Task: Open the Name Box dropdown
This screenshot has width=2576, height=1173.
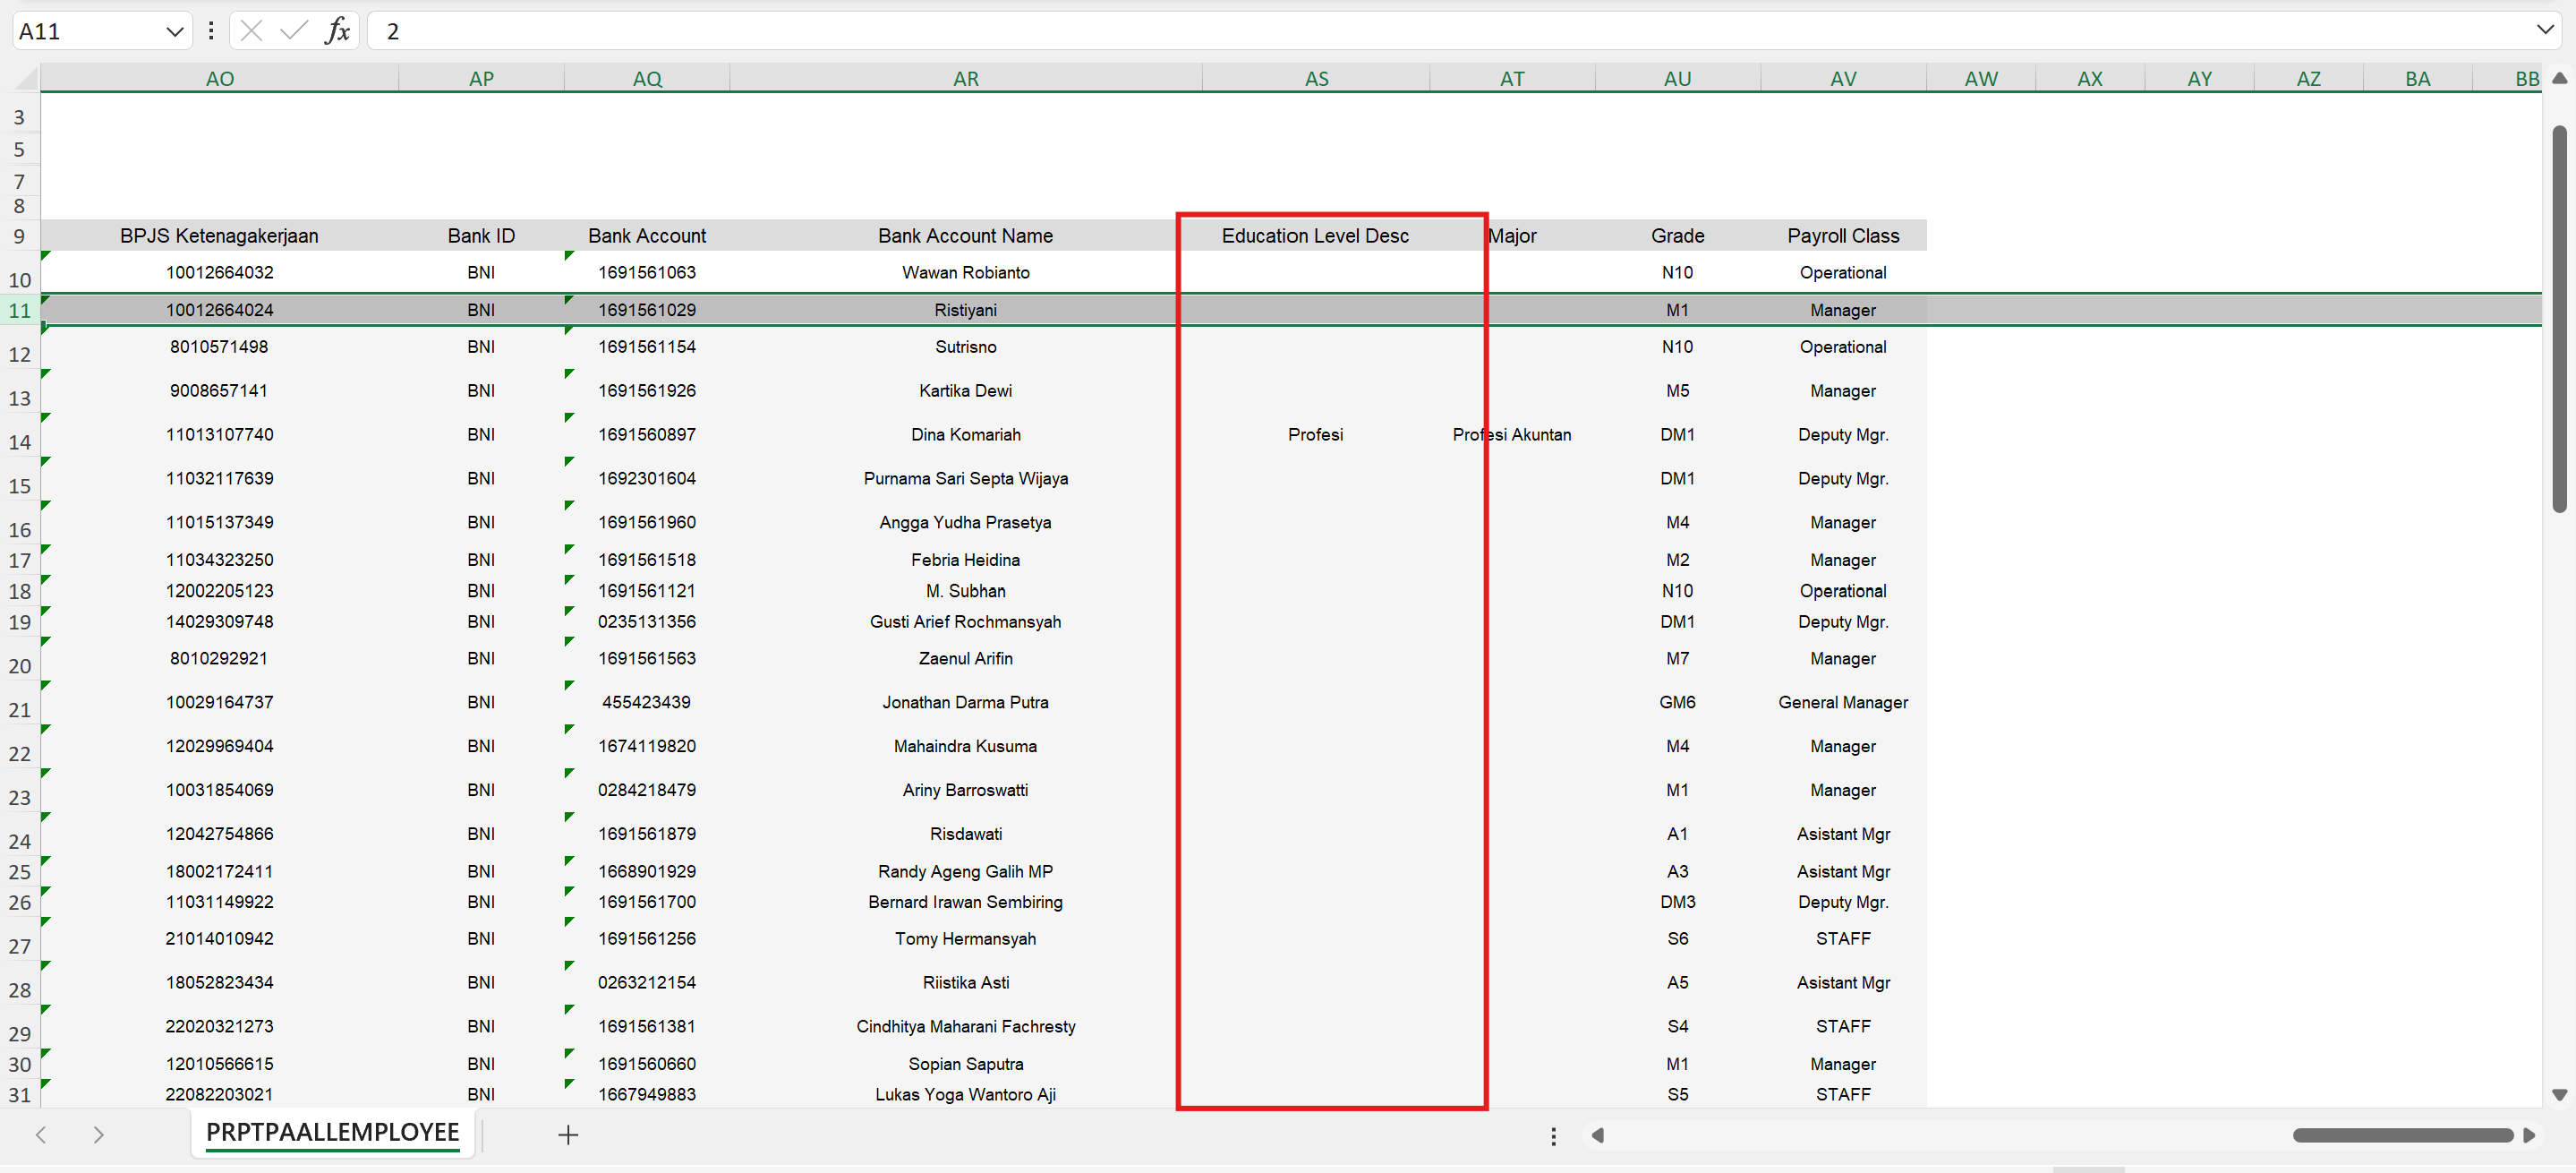Action: [174, 31]
